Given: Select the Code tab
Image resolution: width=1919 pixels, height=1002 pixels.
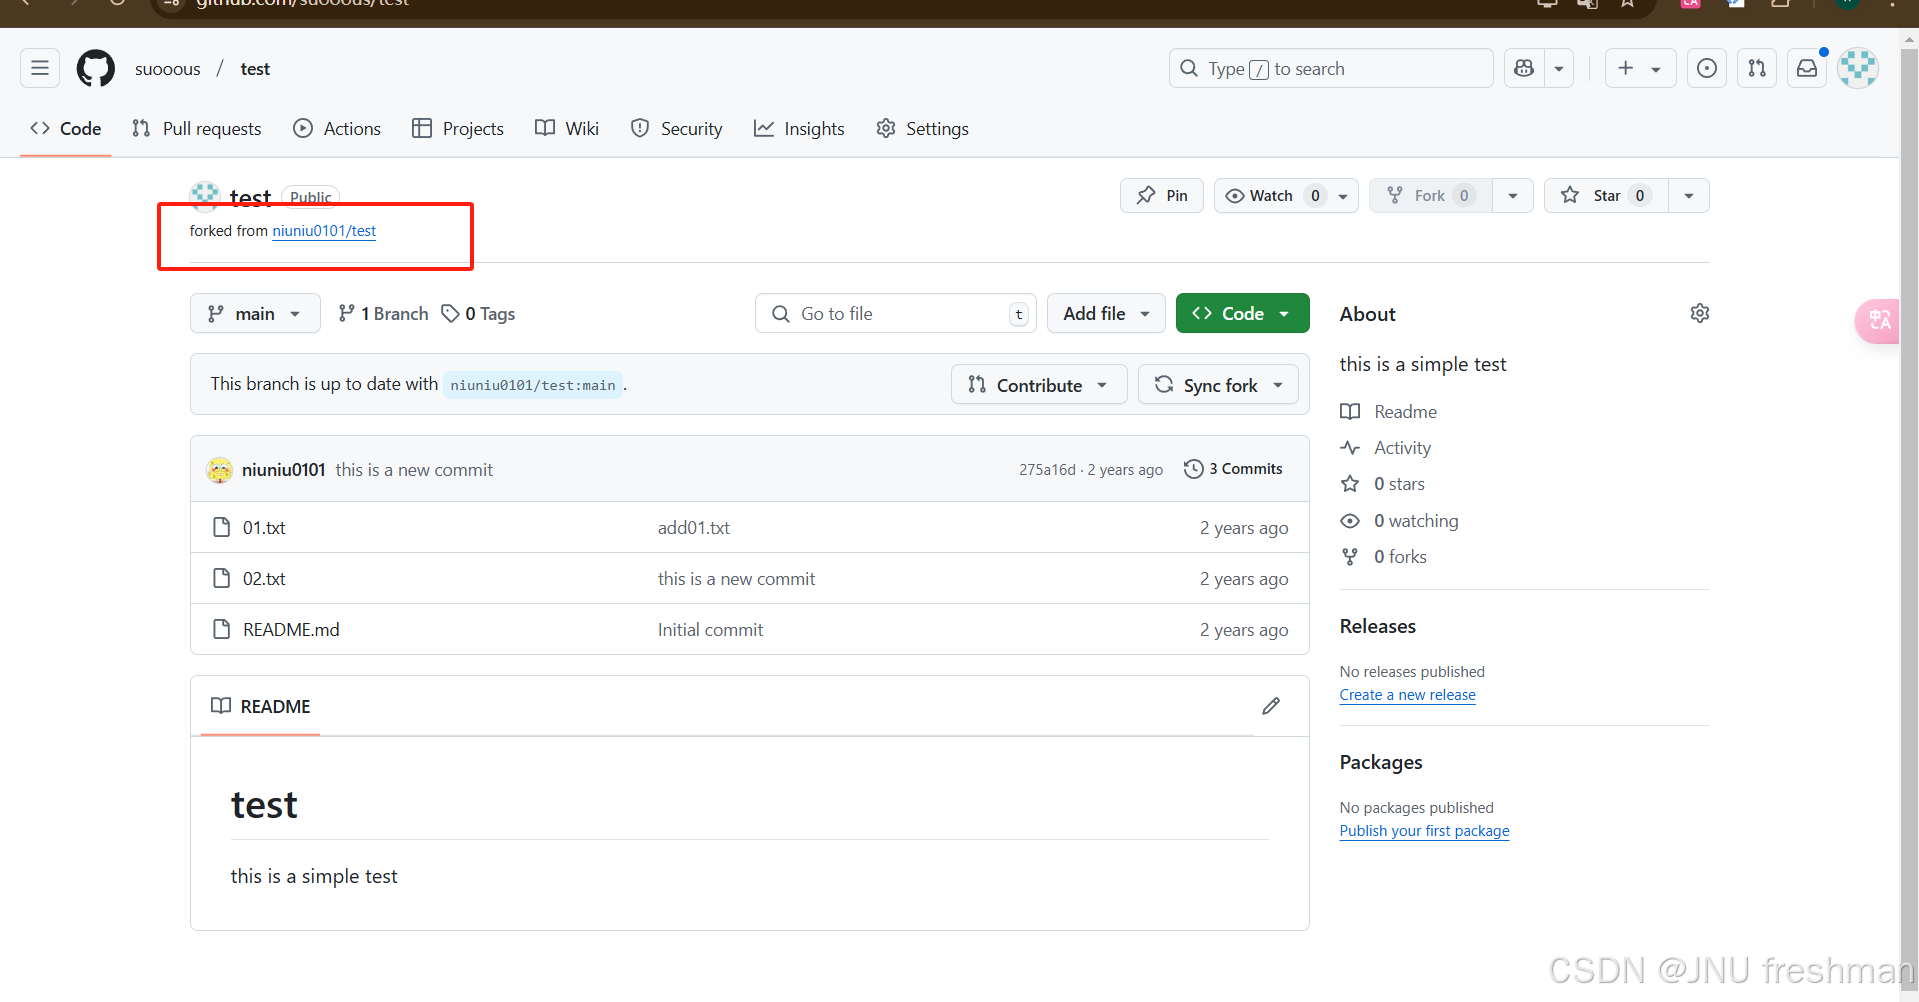Looking at the screenshot, I should (x=66, y=128).
